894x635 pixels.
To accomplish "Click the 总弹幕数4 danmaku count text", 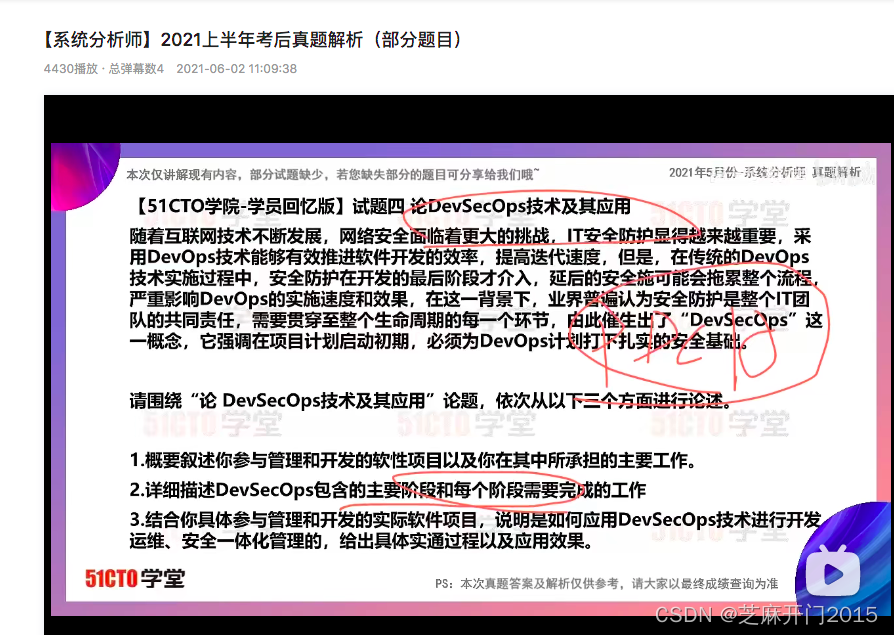I will tap(136, 69).
